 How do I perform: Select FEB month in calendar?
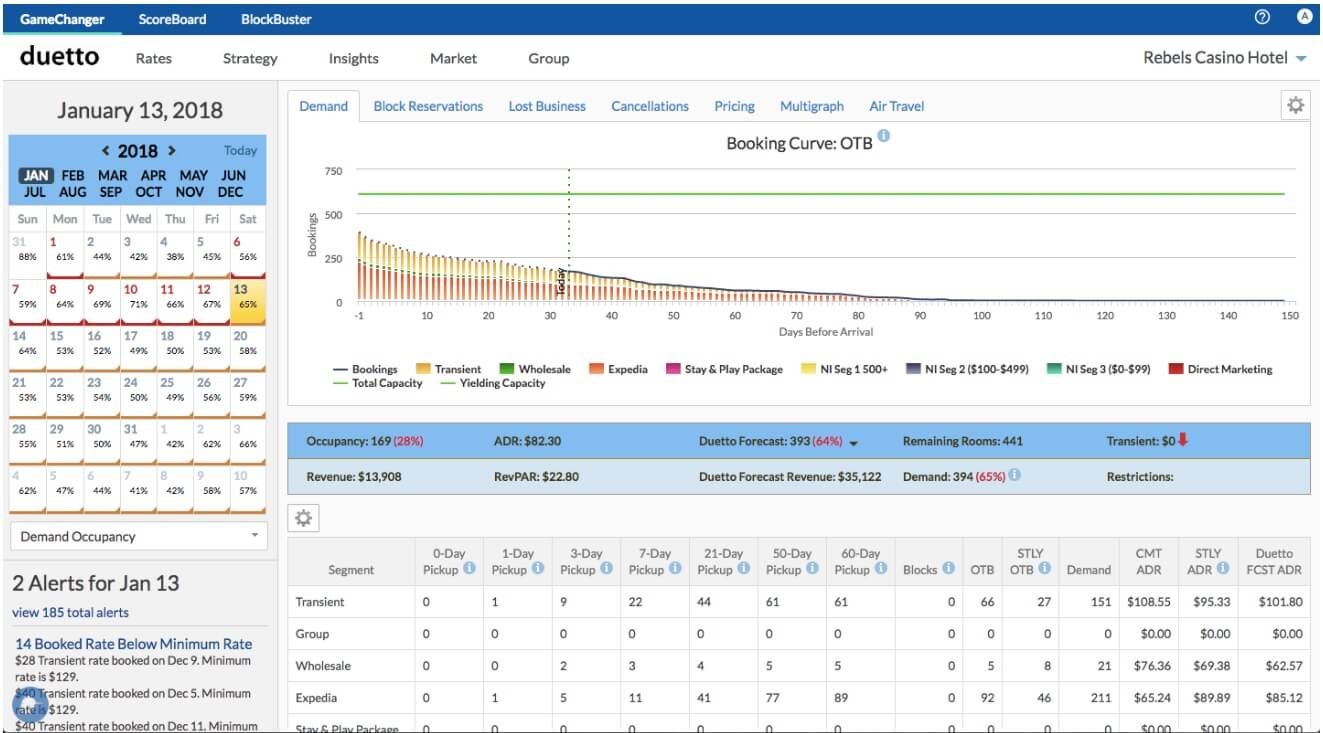coord(73,175)
